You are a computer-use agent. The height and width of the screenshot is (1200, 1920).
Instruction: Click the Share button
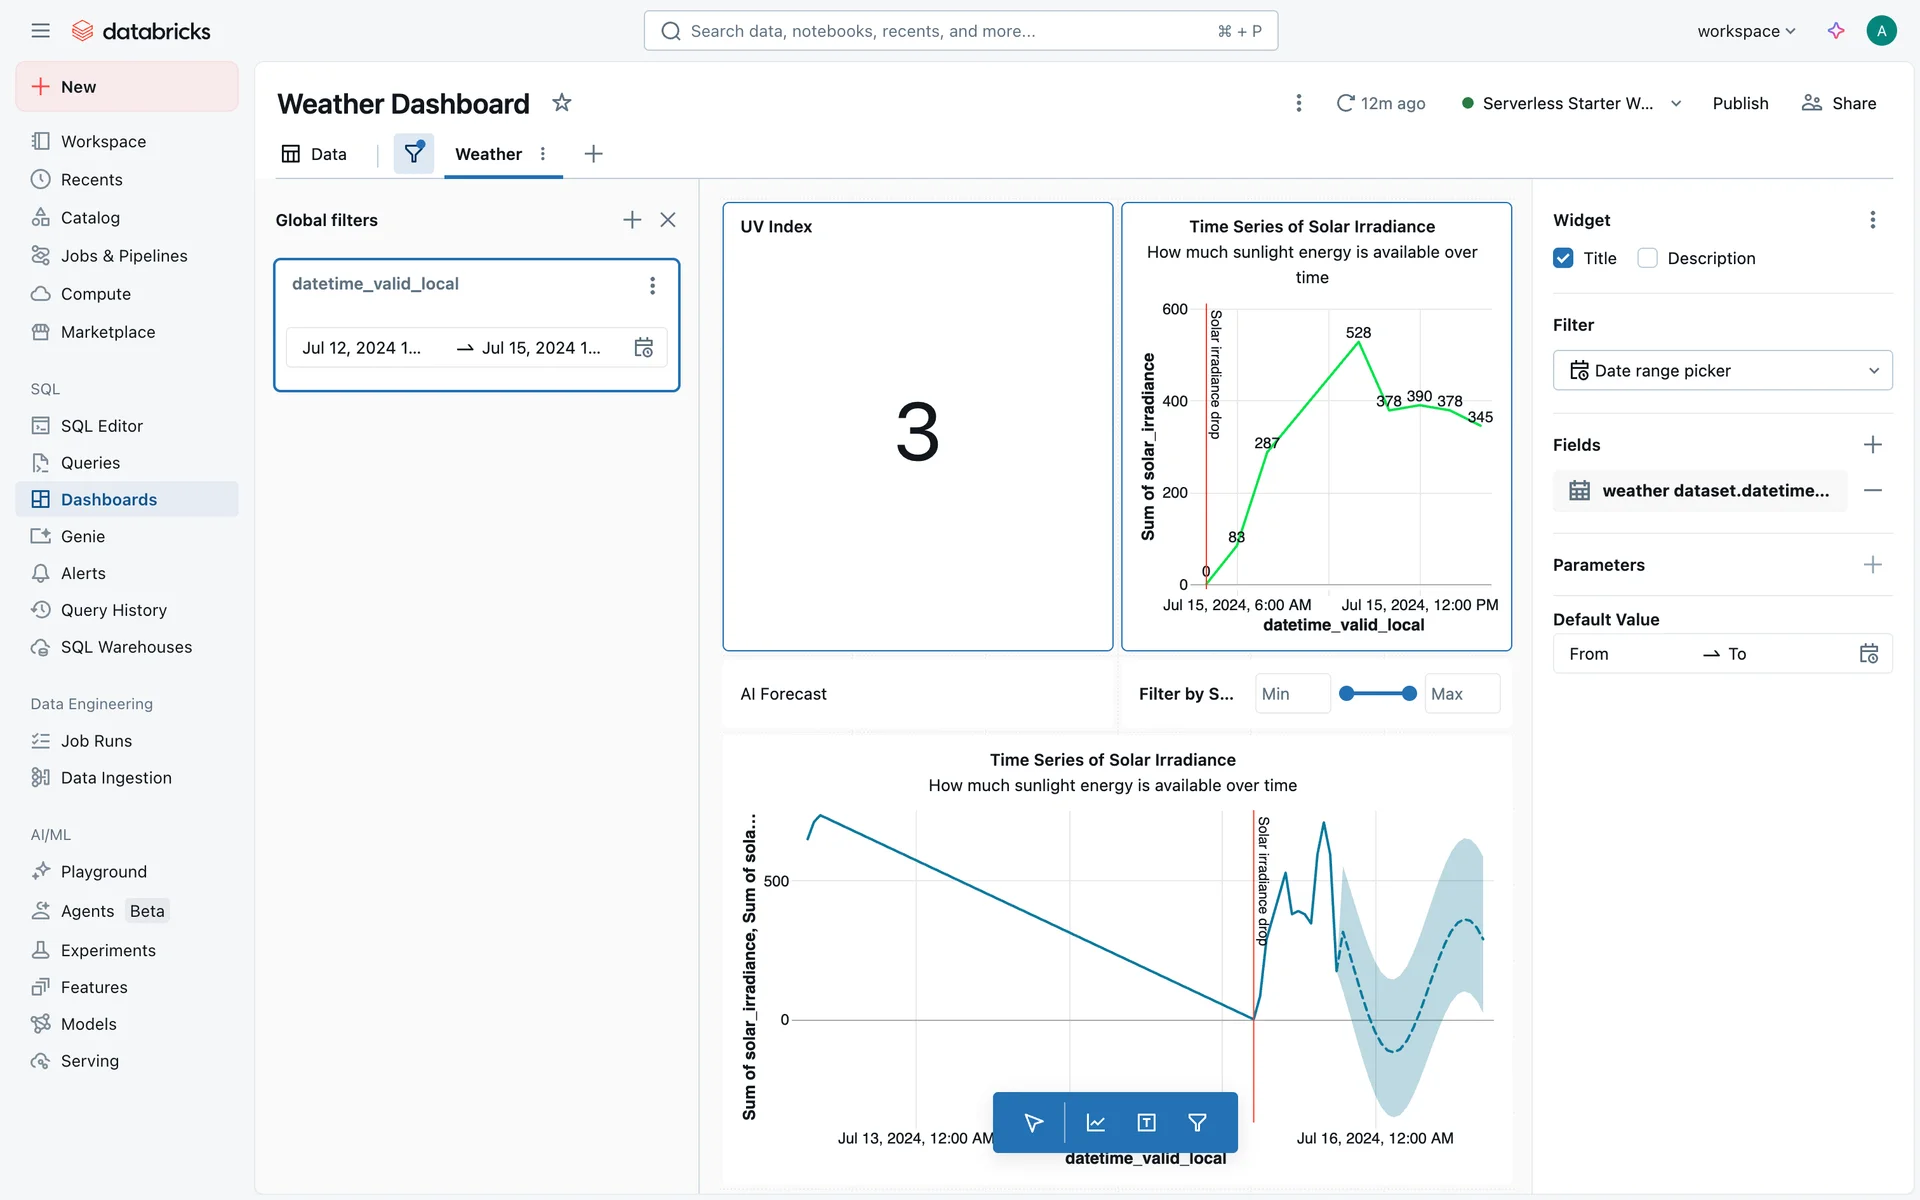[1839, 103]
